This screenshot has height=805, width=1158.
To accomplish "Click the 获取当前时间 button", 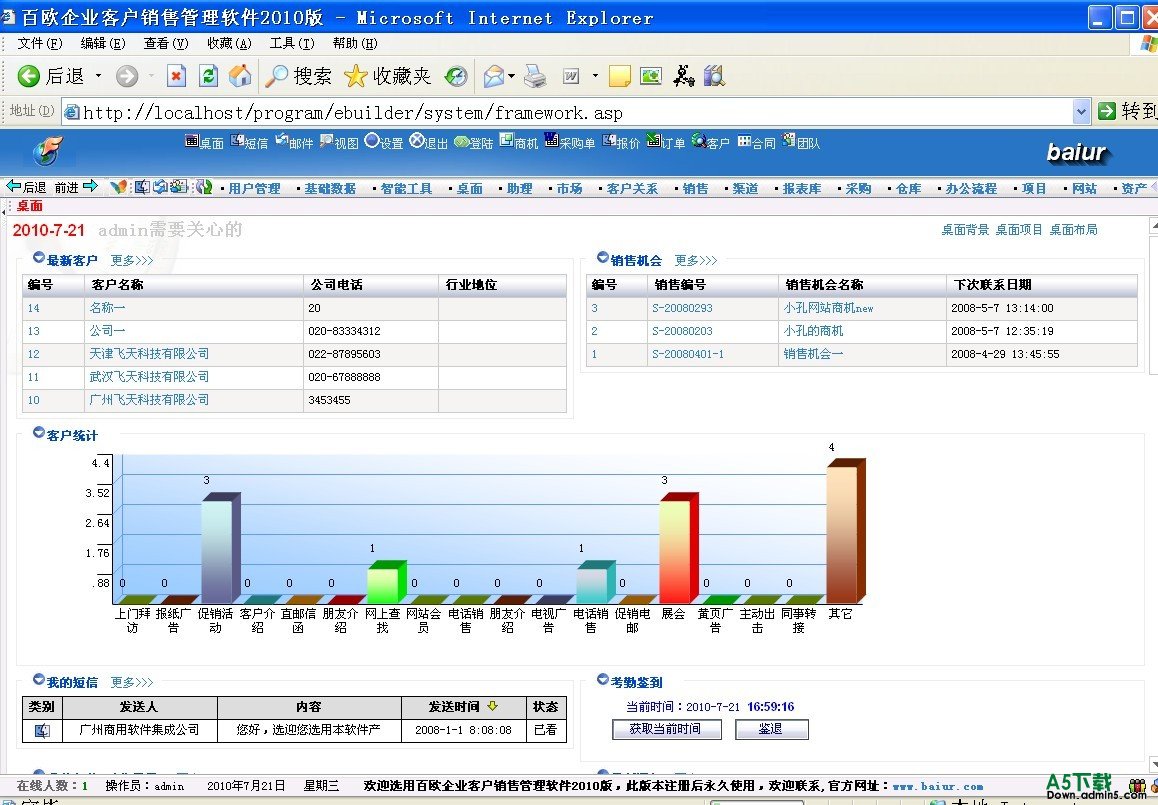I will coord(665,729).
